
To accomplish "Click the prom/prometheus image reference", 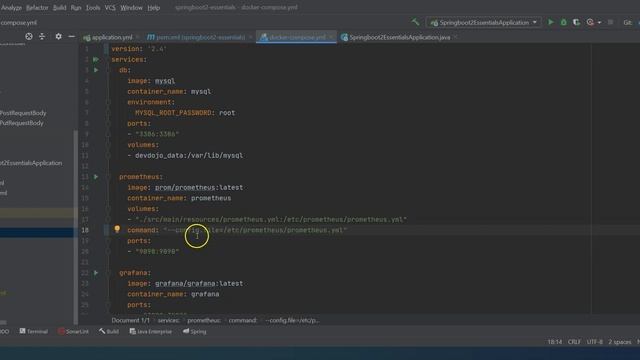I will (185, 187).
